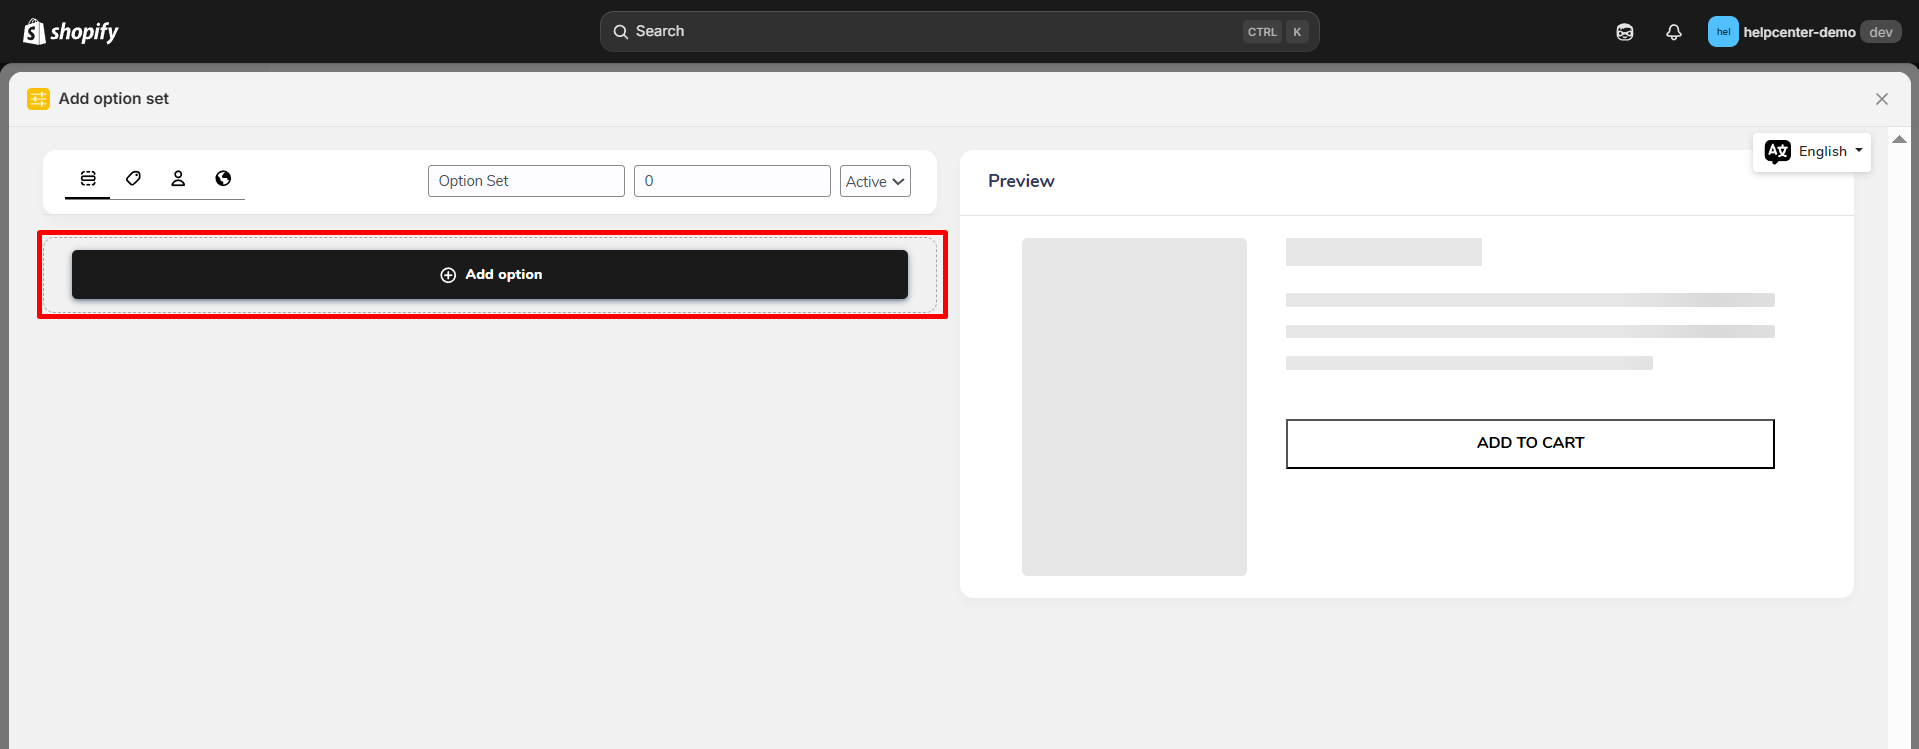Click the Shopify logo
This screenshot has height=749, width=1919.
tap(70, 32)
